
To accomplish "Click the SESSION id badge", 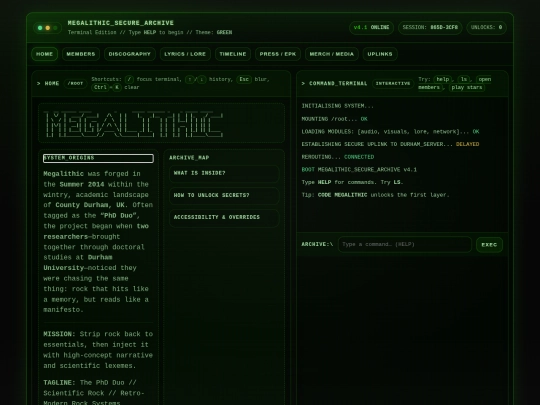I will [x=430, y=28].
